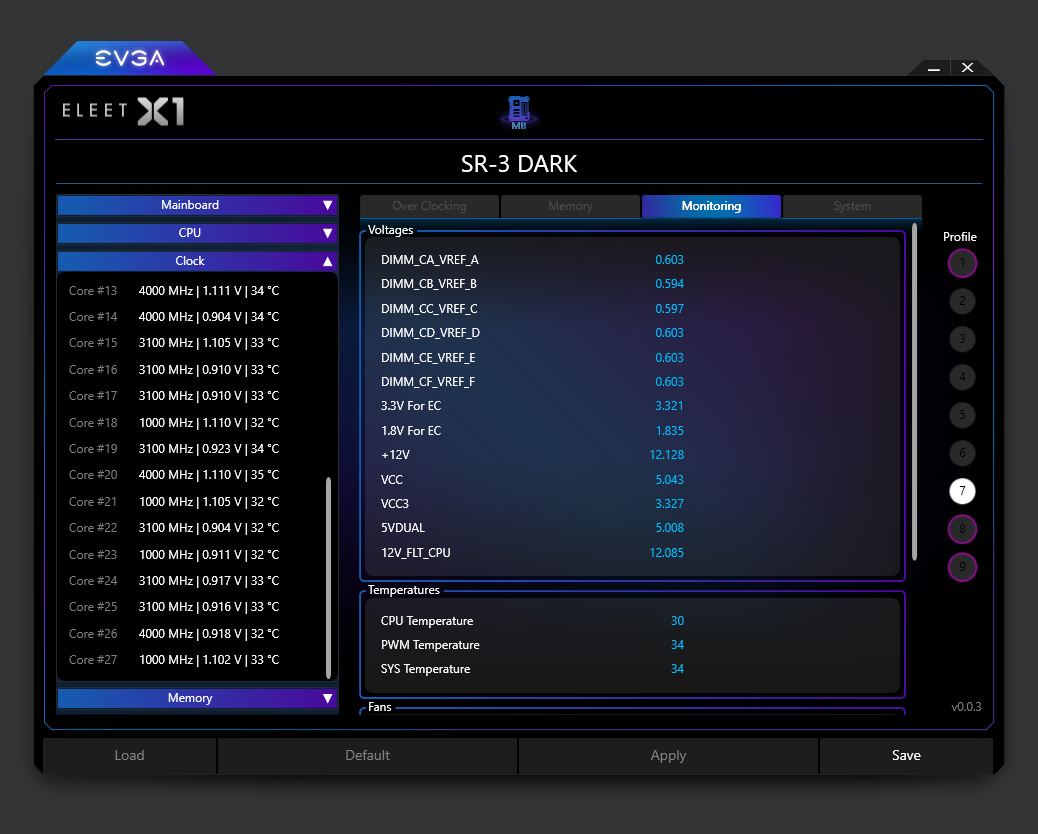Image resolution: width=1038 pixels, height=834 pixels.
Task: Click the Core #27 row
Action: (174, 660)
